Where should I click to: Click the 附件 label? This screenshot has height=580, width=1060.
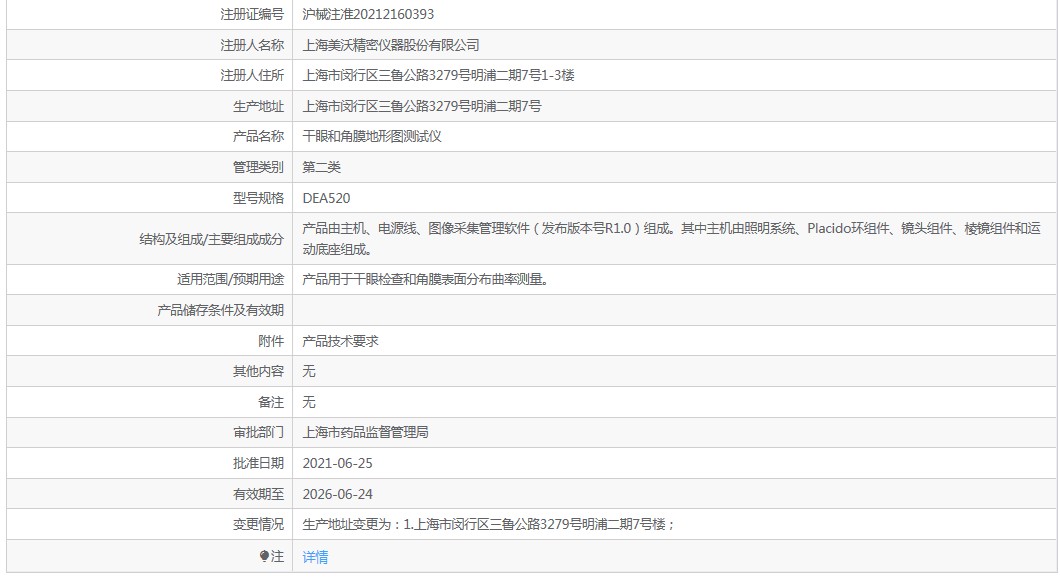[x=271, y=341]
